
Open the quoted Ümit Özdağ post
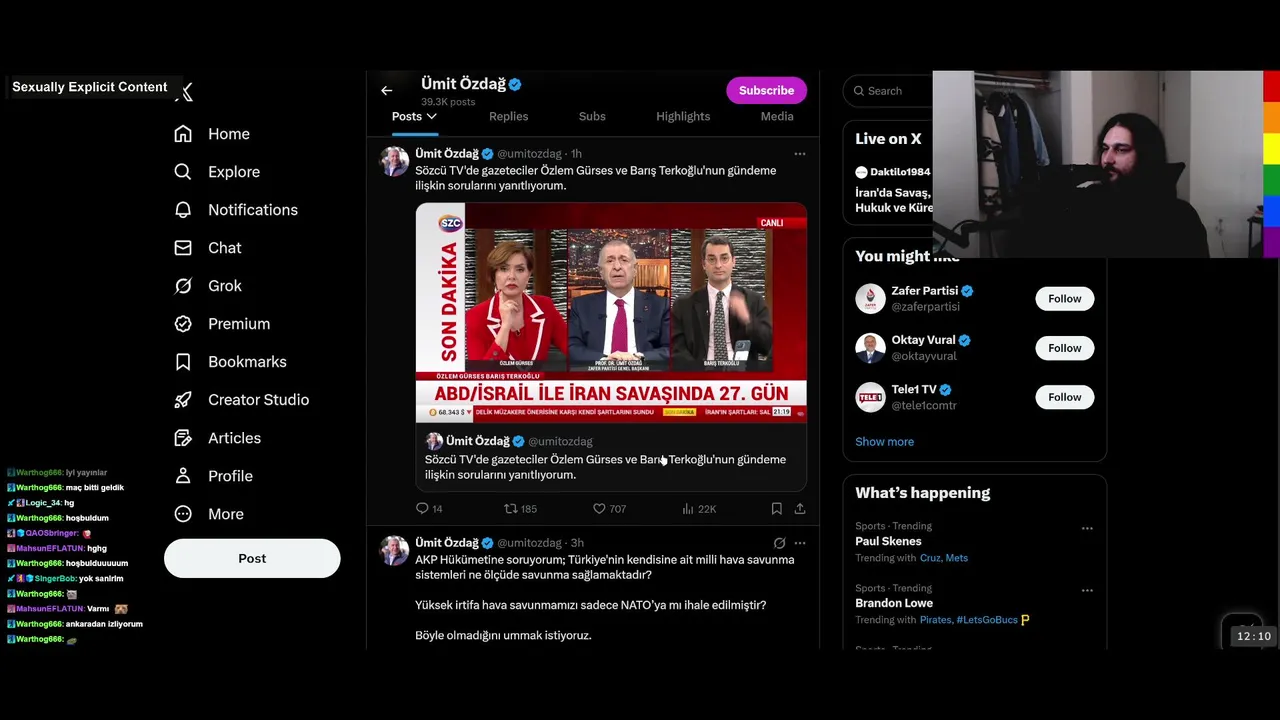click(611, 458)
